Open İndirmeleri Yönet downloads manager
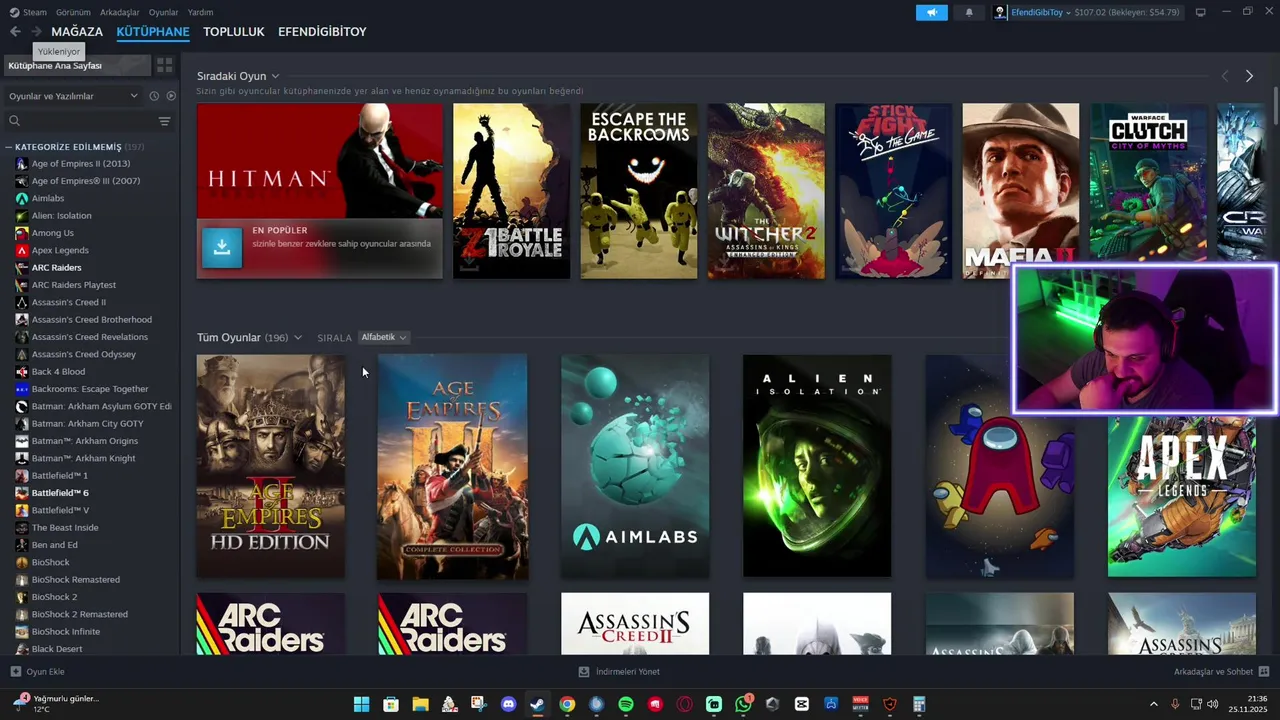1280x720 pixels. point(619,672)
